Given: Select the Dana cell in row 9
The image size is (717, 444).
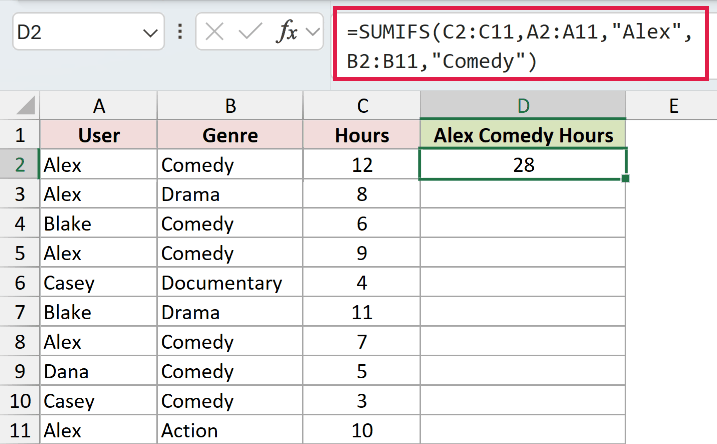Looking at the screenshot, I should tap(99, 371).
